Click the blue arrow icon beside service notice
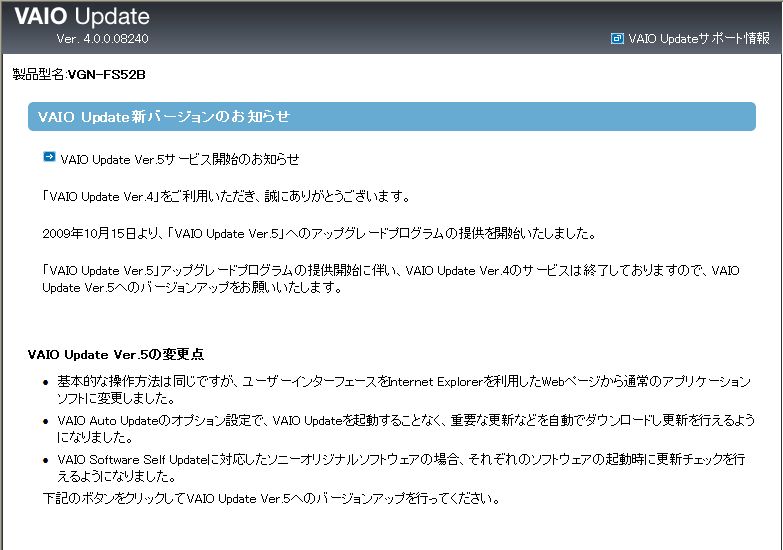783x550 pixels. 49,158
